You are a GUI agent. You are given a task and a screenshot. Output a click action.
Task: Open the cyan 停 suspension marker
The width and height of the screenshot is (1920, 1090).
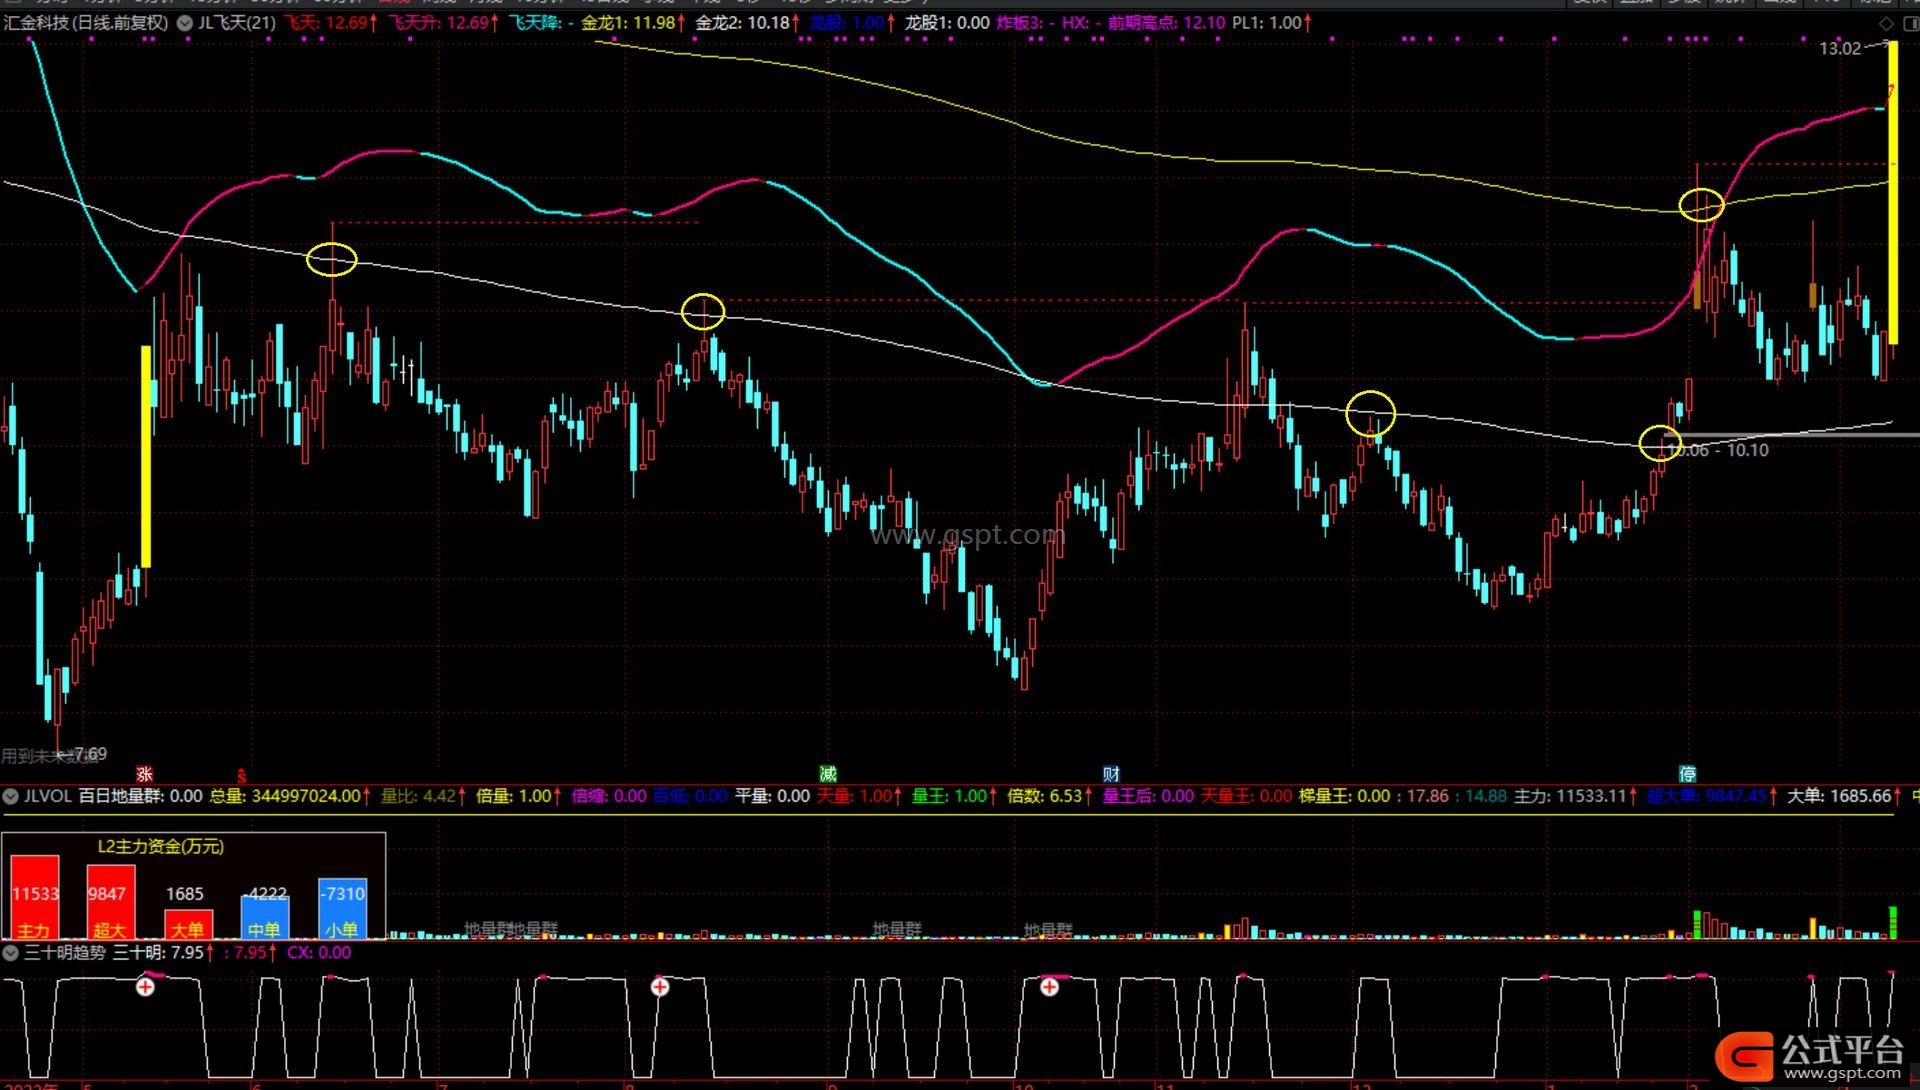tap(1687, 774)
